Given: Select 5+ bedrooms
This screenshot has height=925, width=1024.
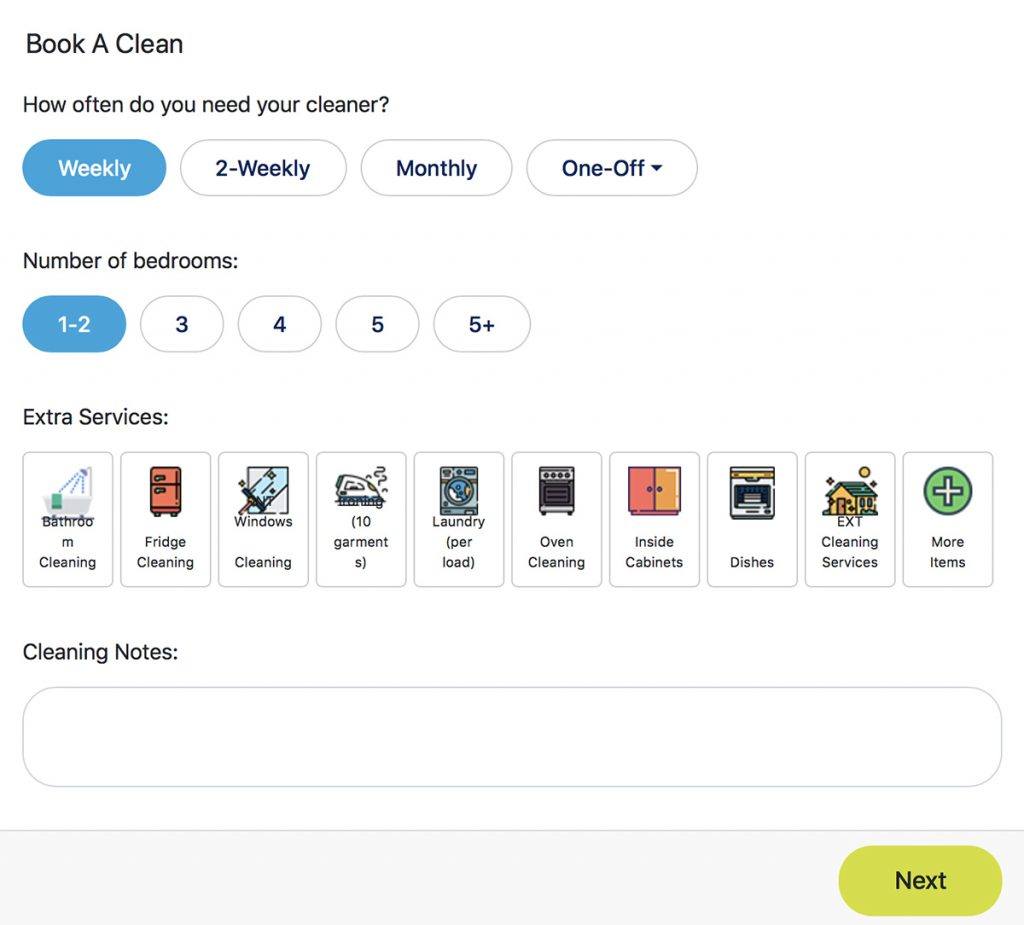Looking at the screenshot, I should (482, 324).
